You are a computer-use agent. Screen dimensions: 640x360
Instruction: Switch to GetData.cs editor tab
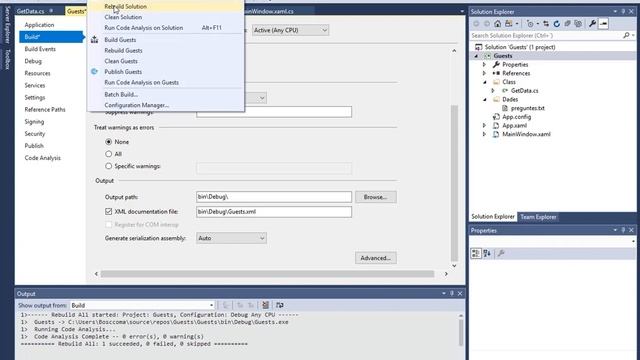(x=31, y=11)
